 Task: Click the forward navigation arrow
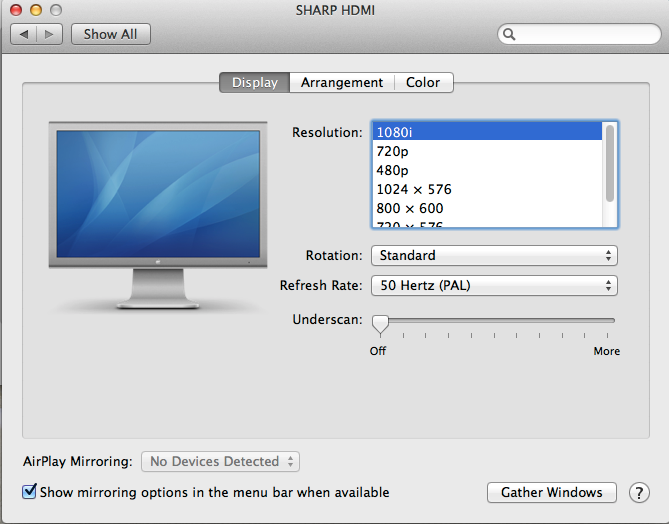click(x=50, y=34)
